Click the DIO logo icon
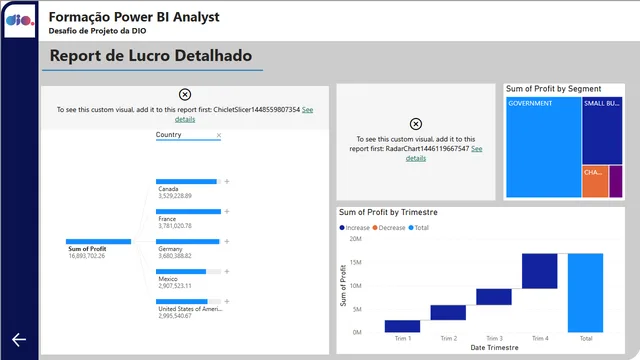Screen dimensions: 640x360 click(x=20, y=20)
